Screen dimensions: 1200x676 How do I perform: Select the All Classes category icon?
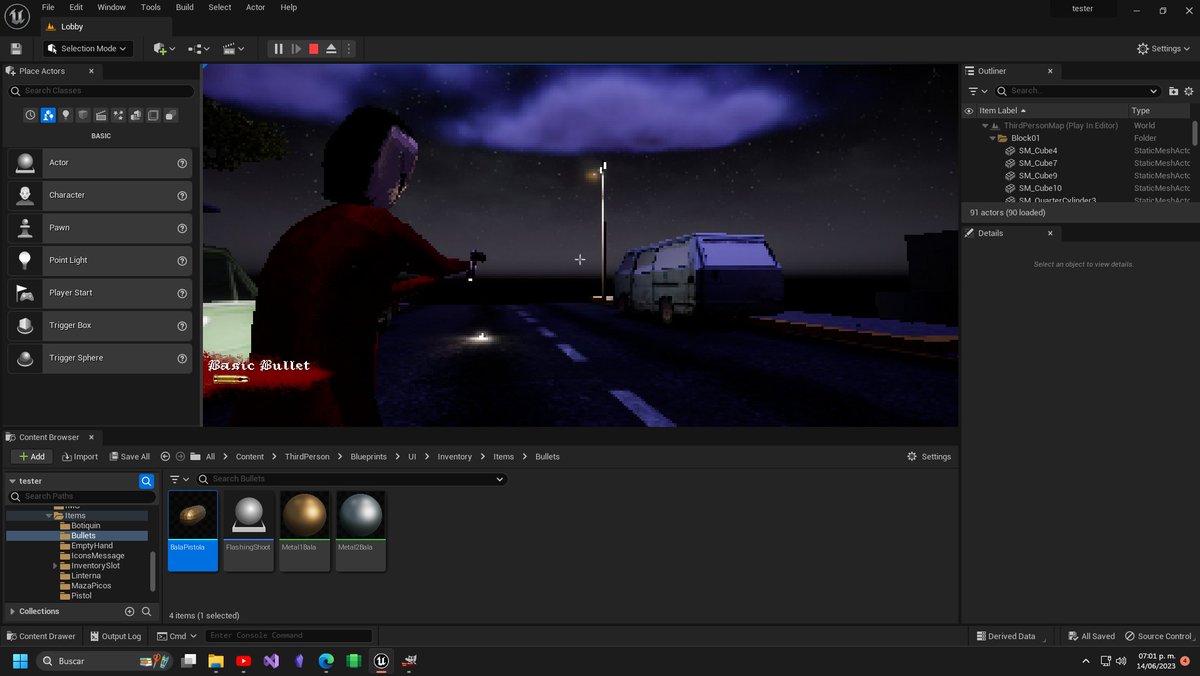(x=171, y=115)
